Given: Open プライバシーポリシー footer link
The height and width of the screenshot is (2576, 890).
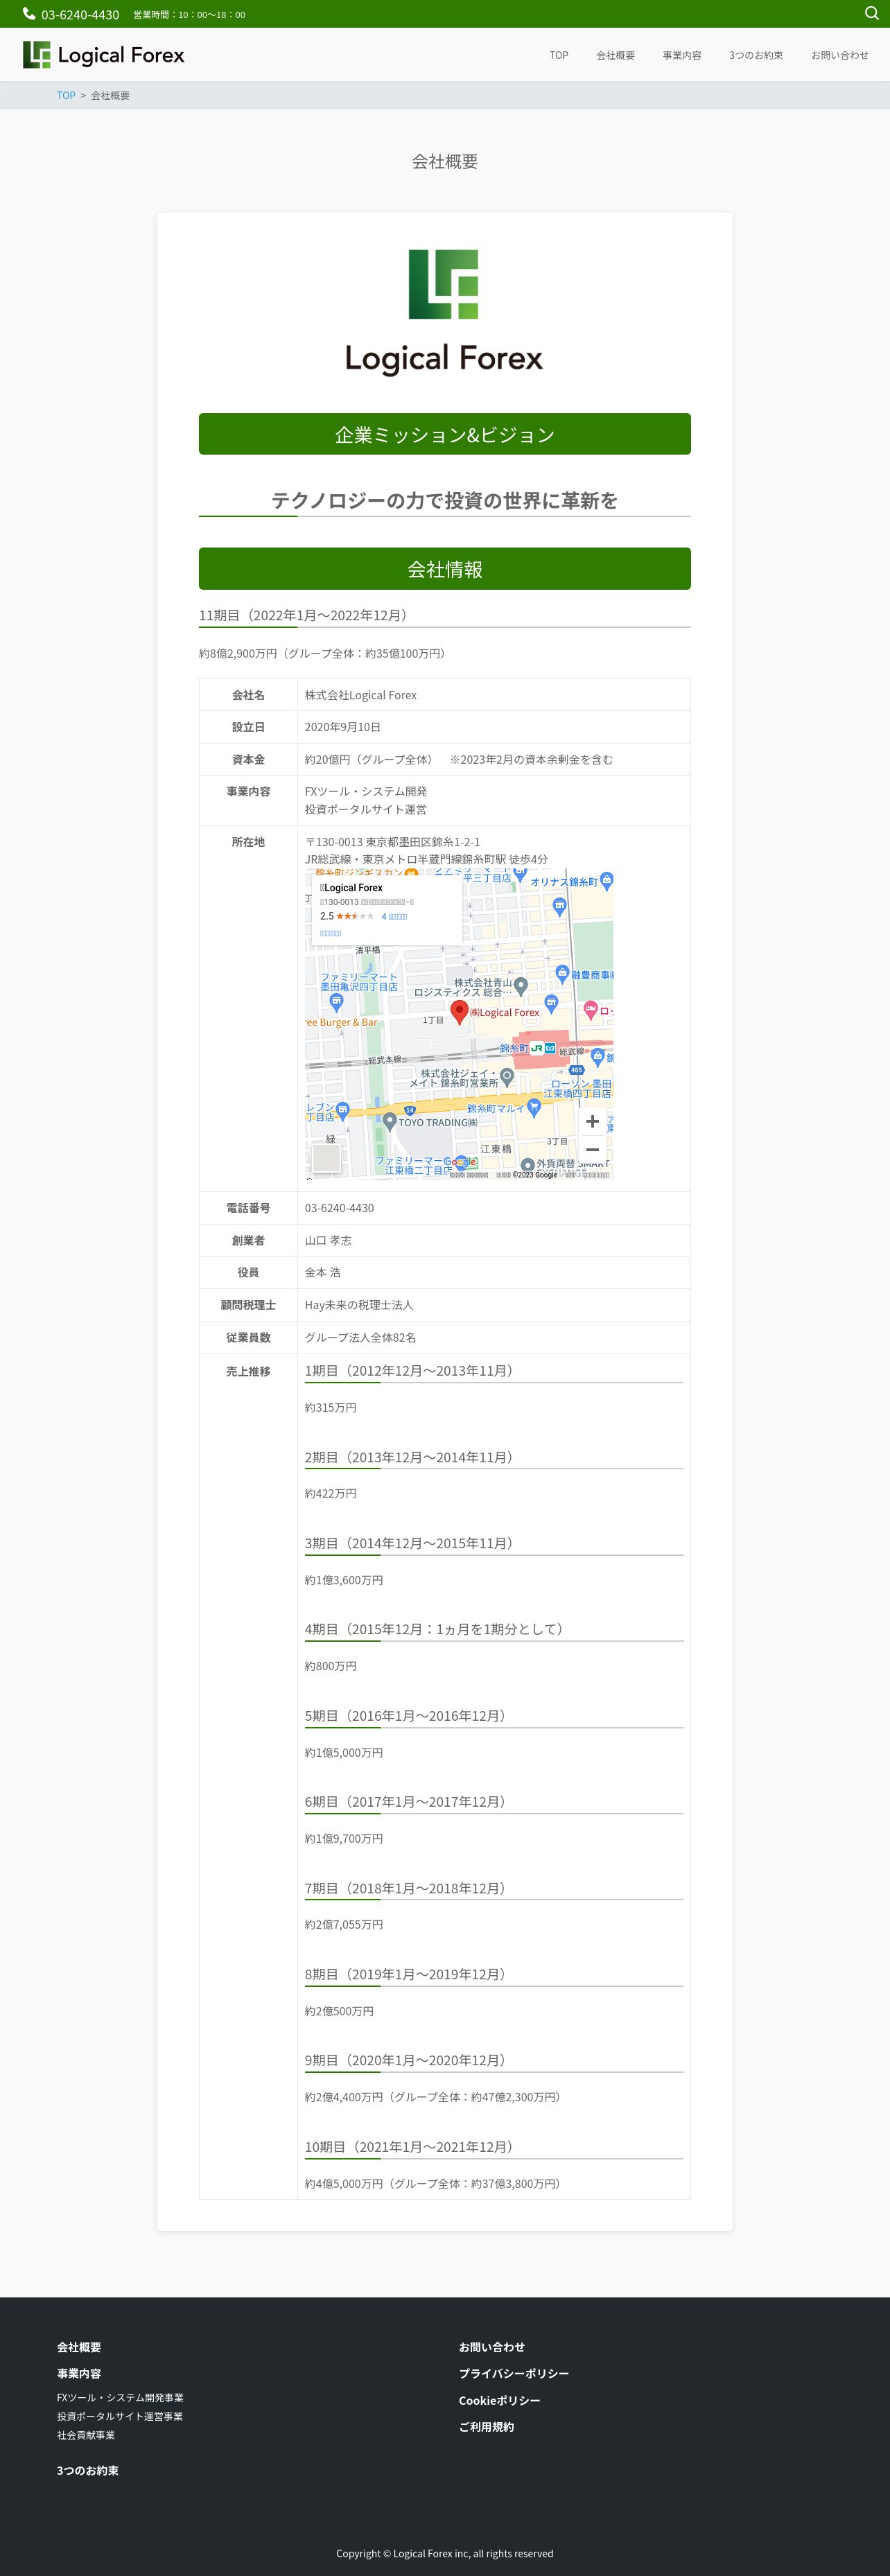Looking at the screenshot, I should tap(514, 2373).
